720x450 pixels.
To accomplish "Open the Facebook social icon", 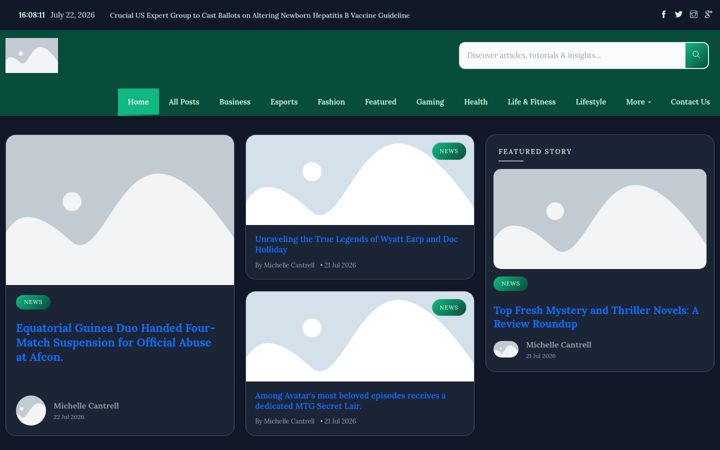I will (664, 14).
